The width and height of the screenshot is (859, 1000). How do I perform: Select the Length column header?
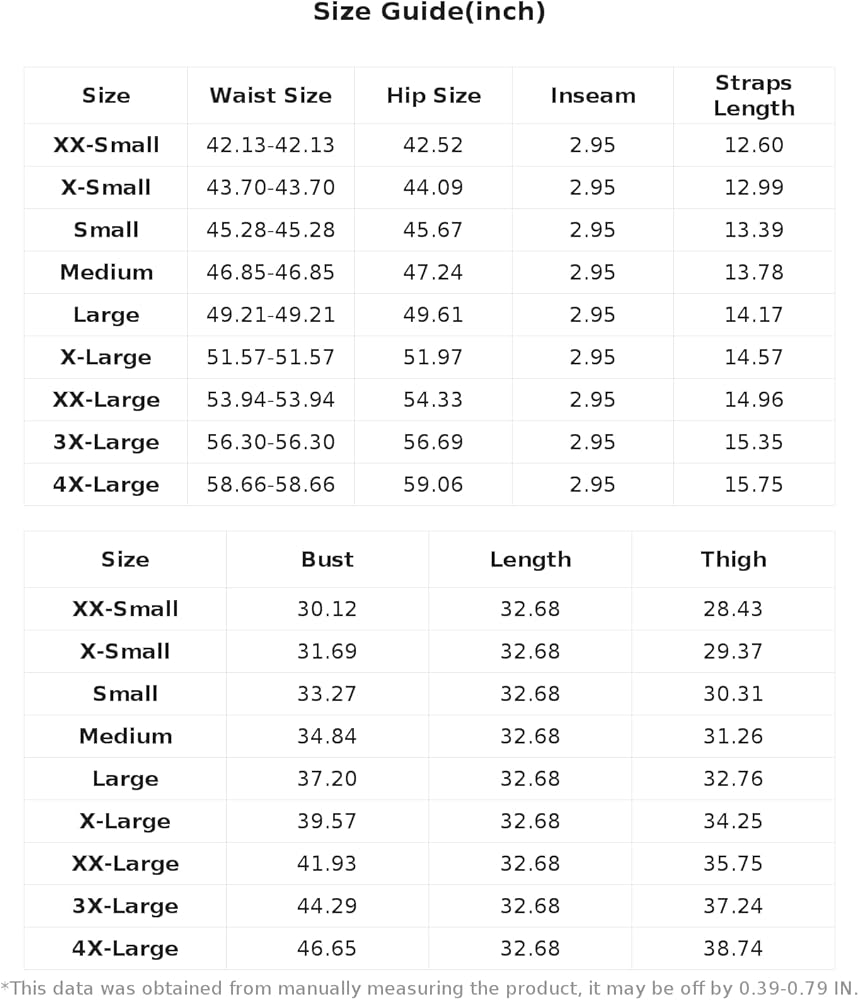(531, 559)
